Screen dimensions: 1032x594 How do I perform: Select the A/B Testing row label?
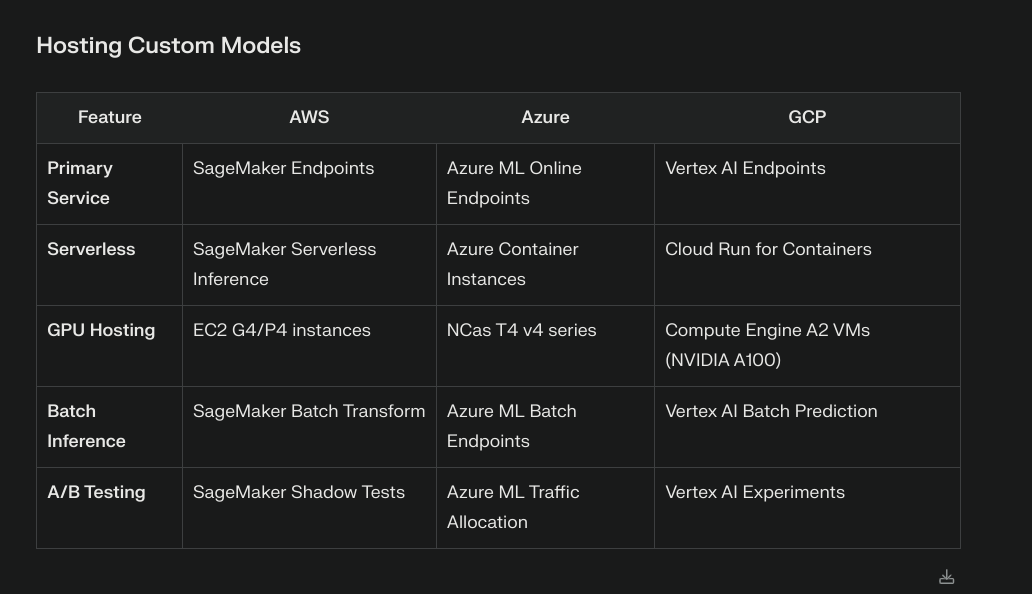pyautogui.click(x=109, y=508)
